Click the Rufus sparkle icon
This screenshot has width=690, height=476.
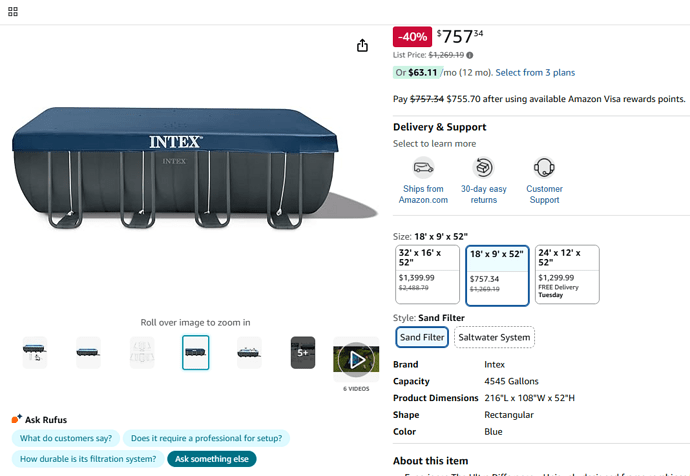pyautogui.click(x=17, y=420)
